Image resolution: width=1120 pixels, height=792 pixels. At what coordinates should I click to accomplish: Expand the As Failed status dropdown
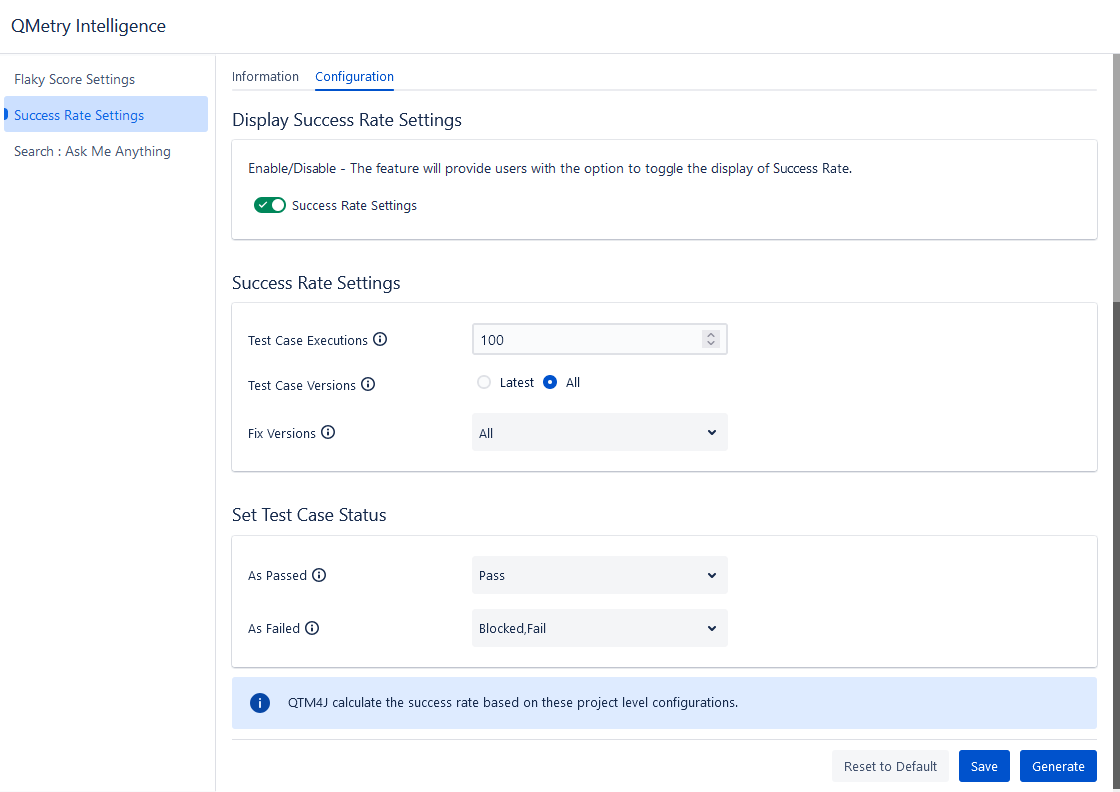coord(599,628)
